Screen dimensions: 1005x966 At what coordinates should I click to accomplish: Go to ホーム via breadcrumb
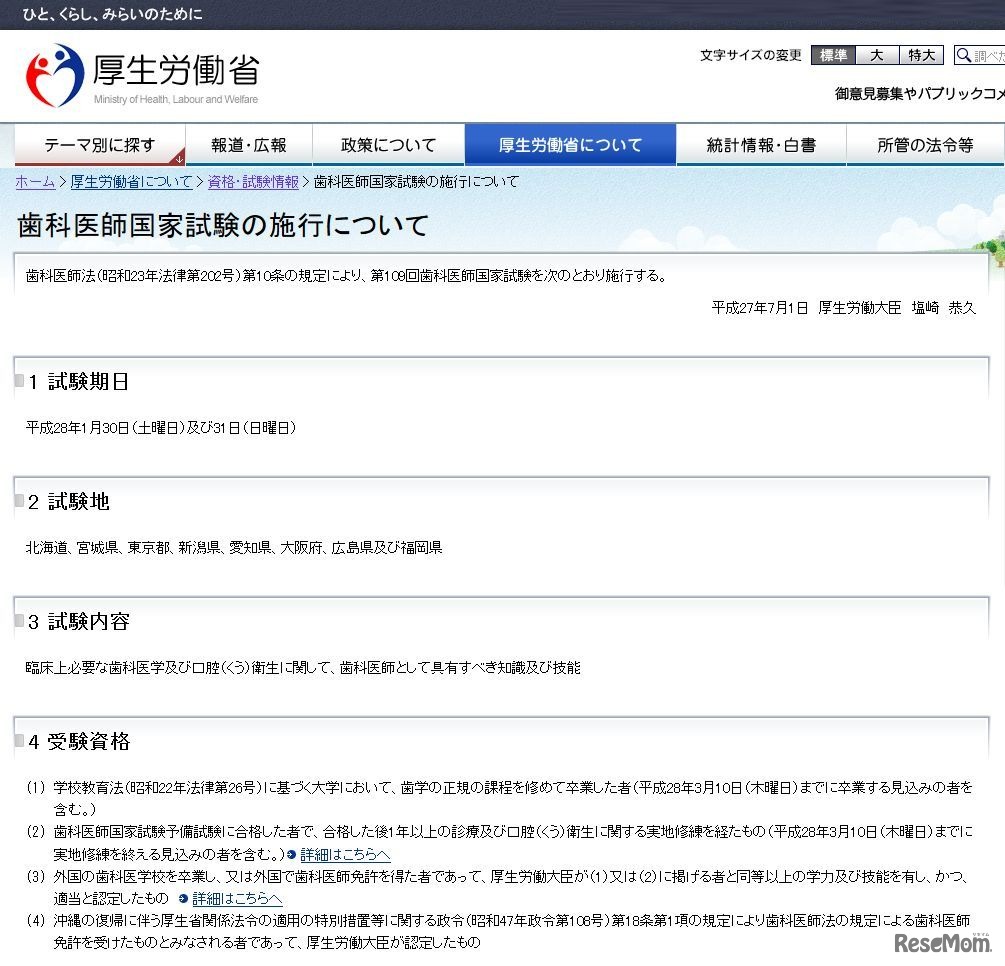(35, 182)
